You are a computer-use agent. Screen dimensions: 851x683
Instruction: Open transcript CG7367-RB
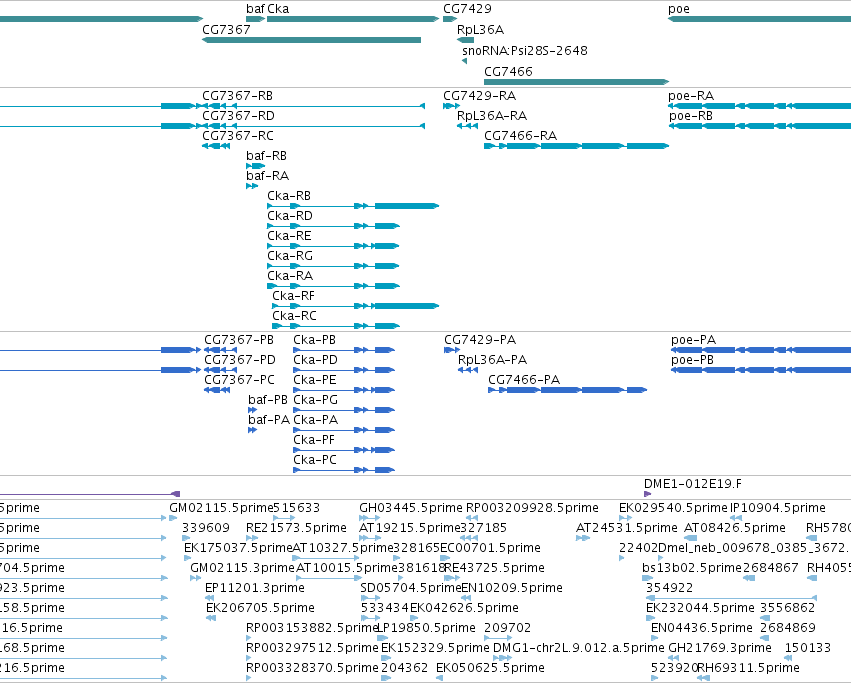[x=237, y=96]
